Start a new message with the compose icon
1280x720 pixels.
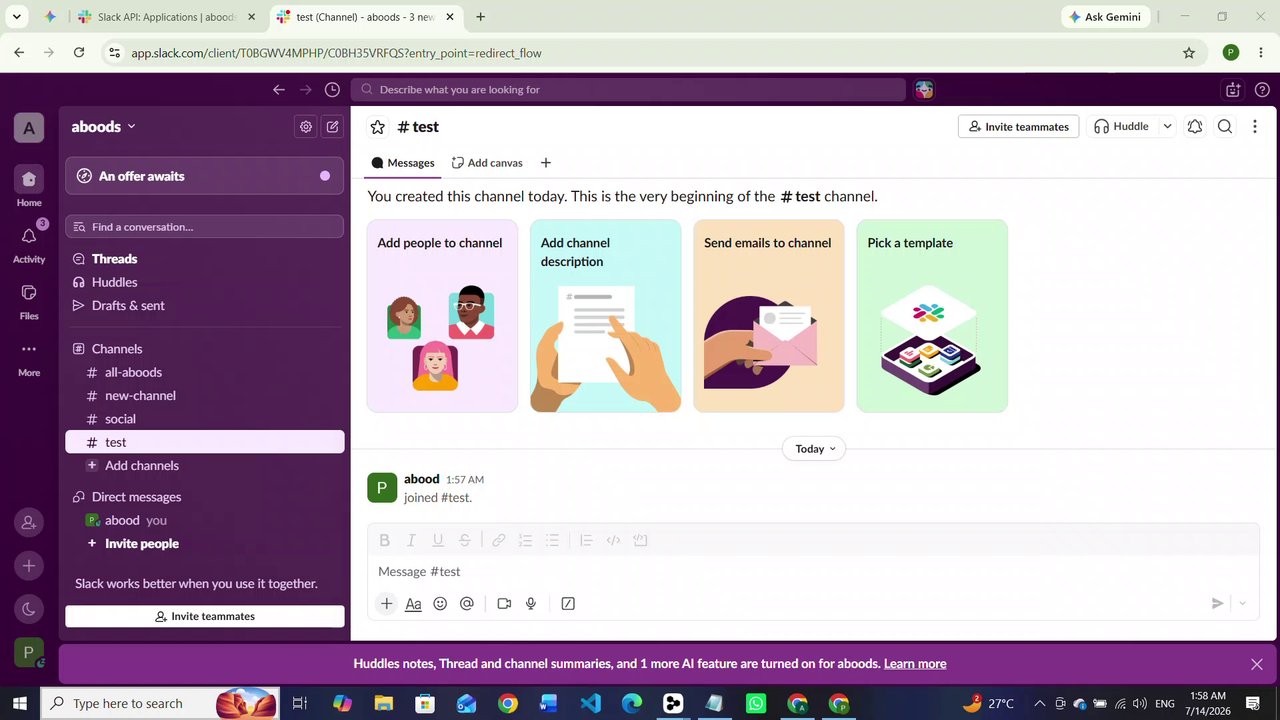(333, 127)
